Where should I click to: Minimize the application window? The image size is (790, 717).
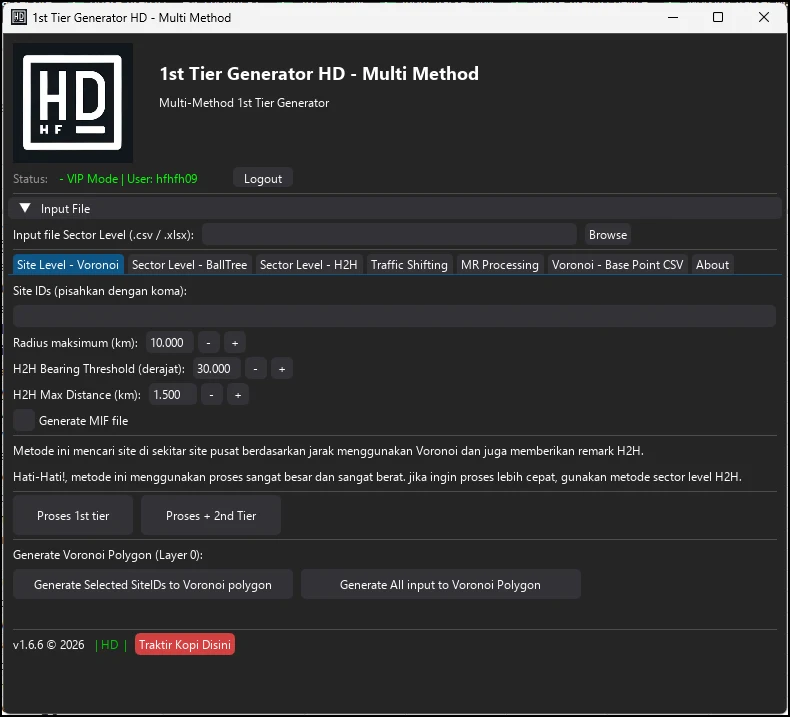pyautogui.click(x=673, y=17)
